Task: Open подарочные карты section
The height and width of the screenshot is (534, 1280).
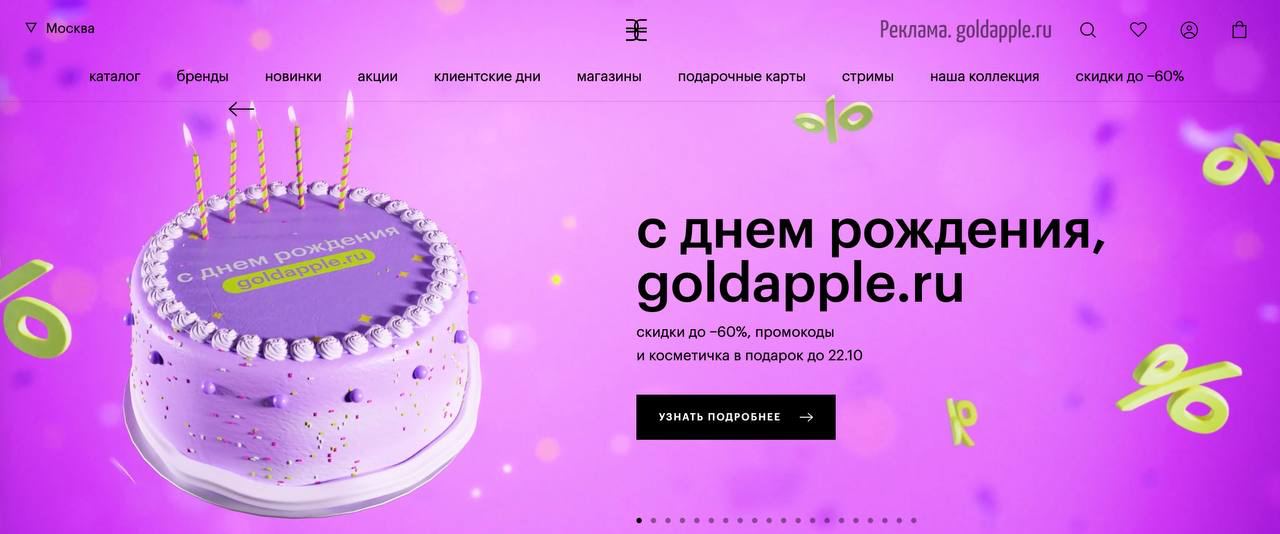Action: coord(742,76)
